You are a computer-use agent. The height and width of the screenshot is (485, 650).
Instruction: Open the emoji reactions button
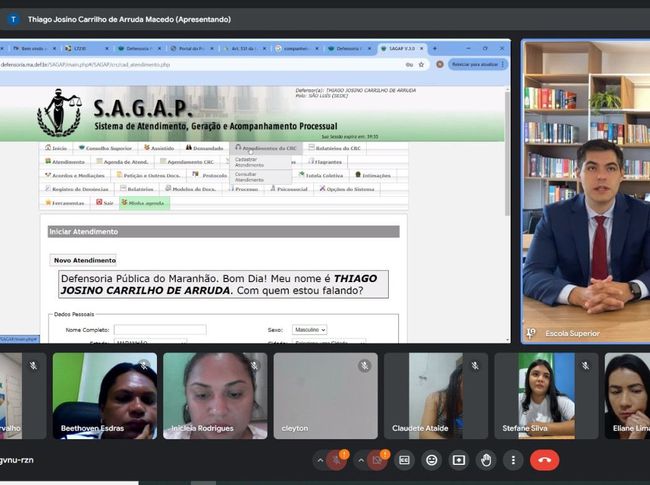coord(432,460)
